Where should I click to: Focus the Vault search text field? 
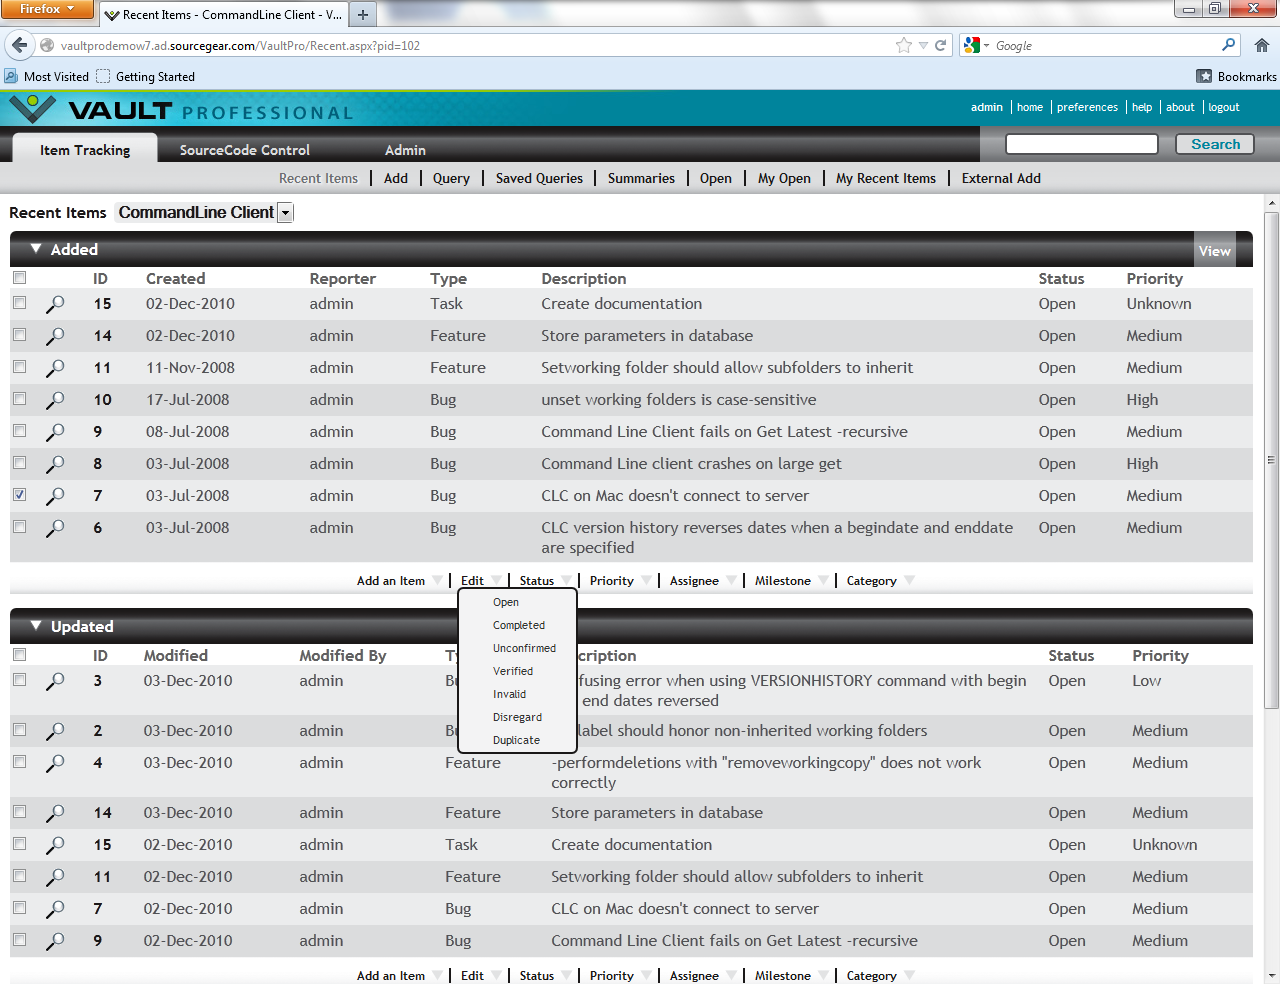[1081, 144]
